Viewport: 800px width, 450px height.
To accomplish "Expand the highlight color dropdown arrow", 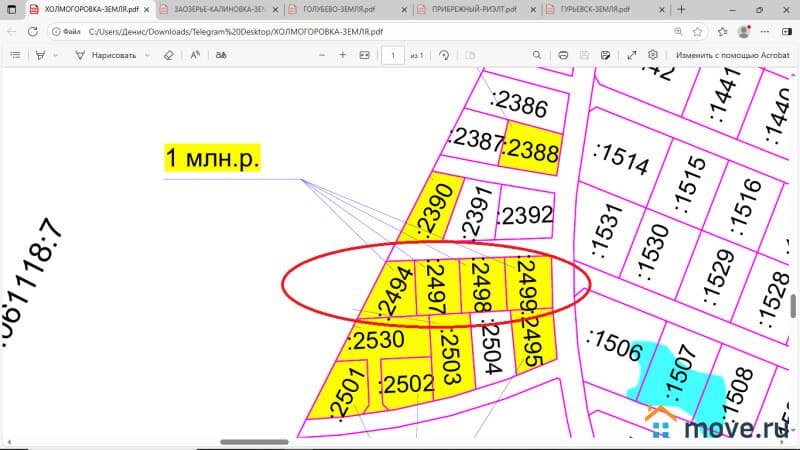I will point(55,55).
